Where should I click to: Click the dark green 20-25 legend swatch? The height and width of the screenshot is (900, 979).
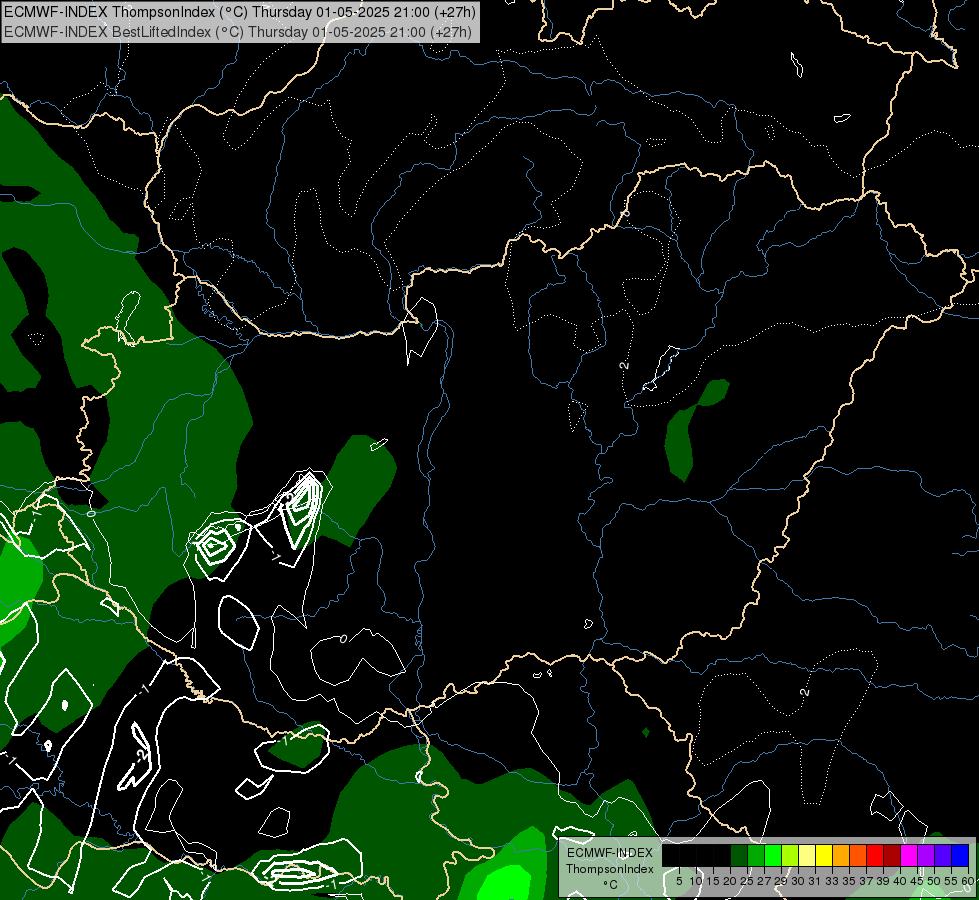point(739,855)
